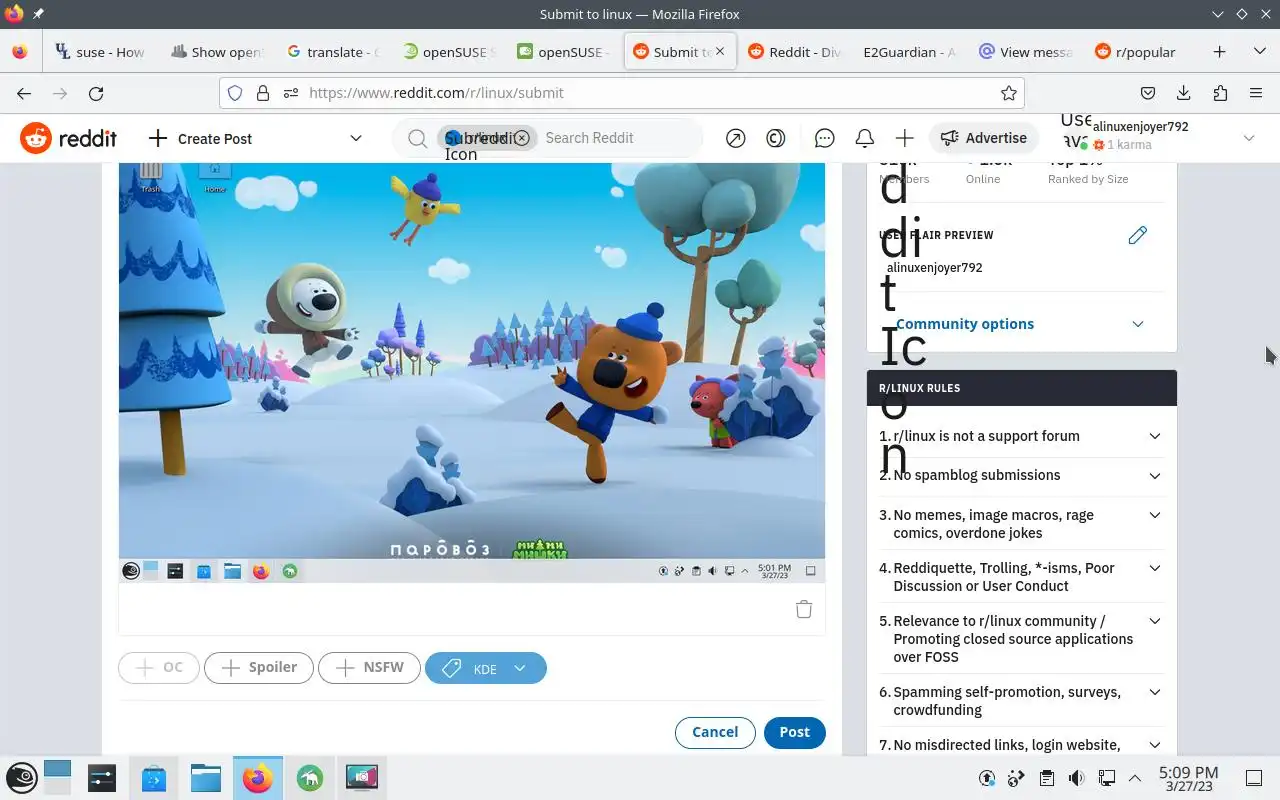
Task: Switch to the View message tab
Action: click(1027, 52)
